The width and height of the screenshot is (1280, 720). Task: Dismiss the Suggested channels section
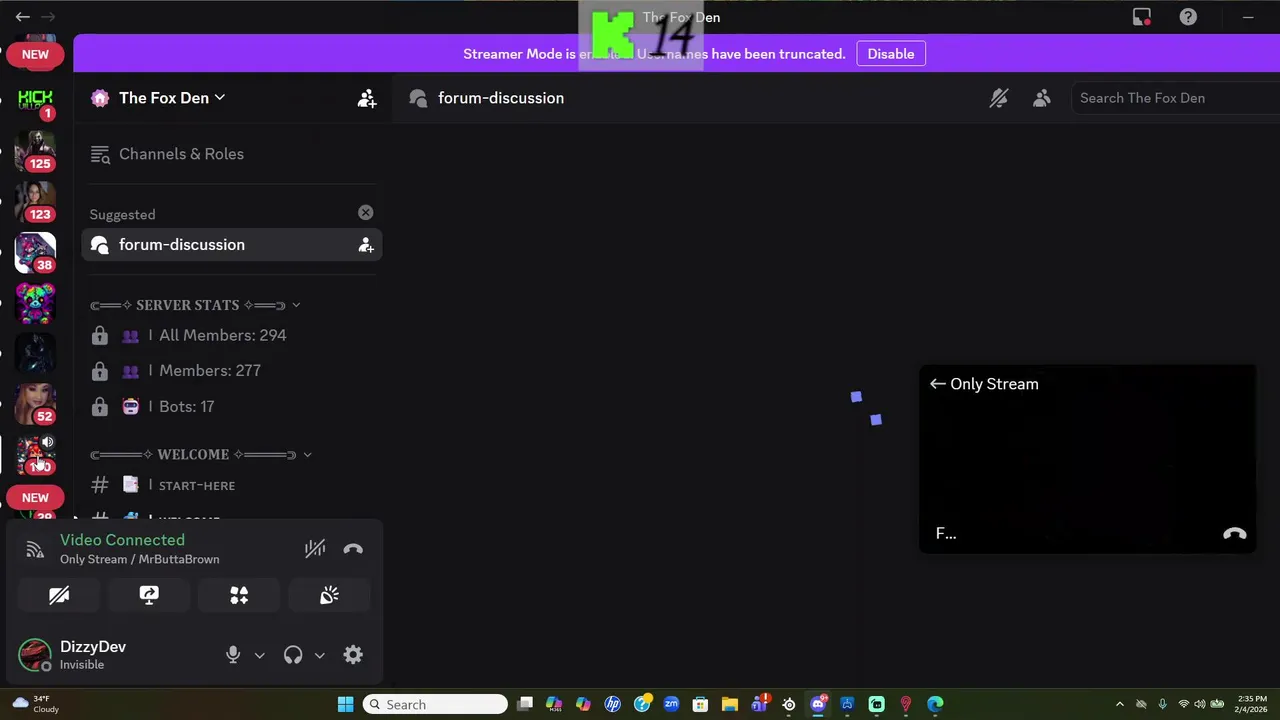[366, 213]
